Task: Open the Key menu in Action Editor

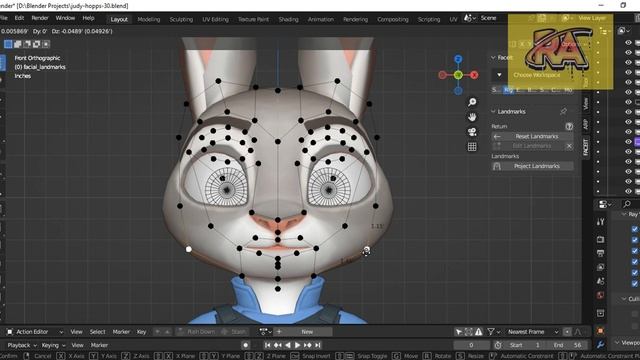Action: tap(142, 332)
